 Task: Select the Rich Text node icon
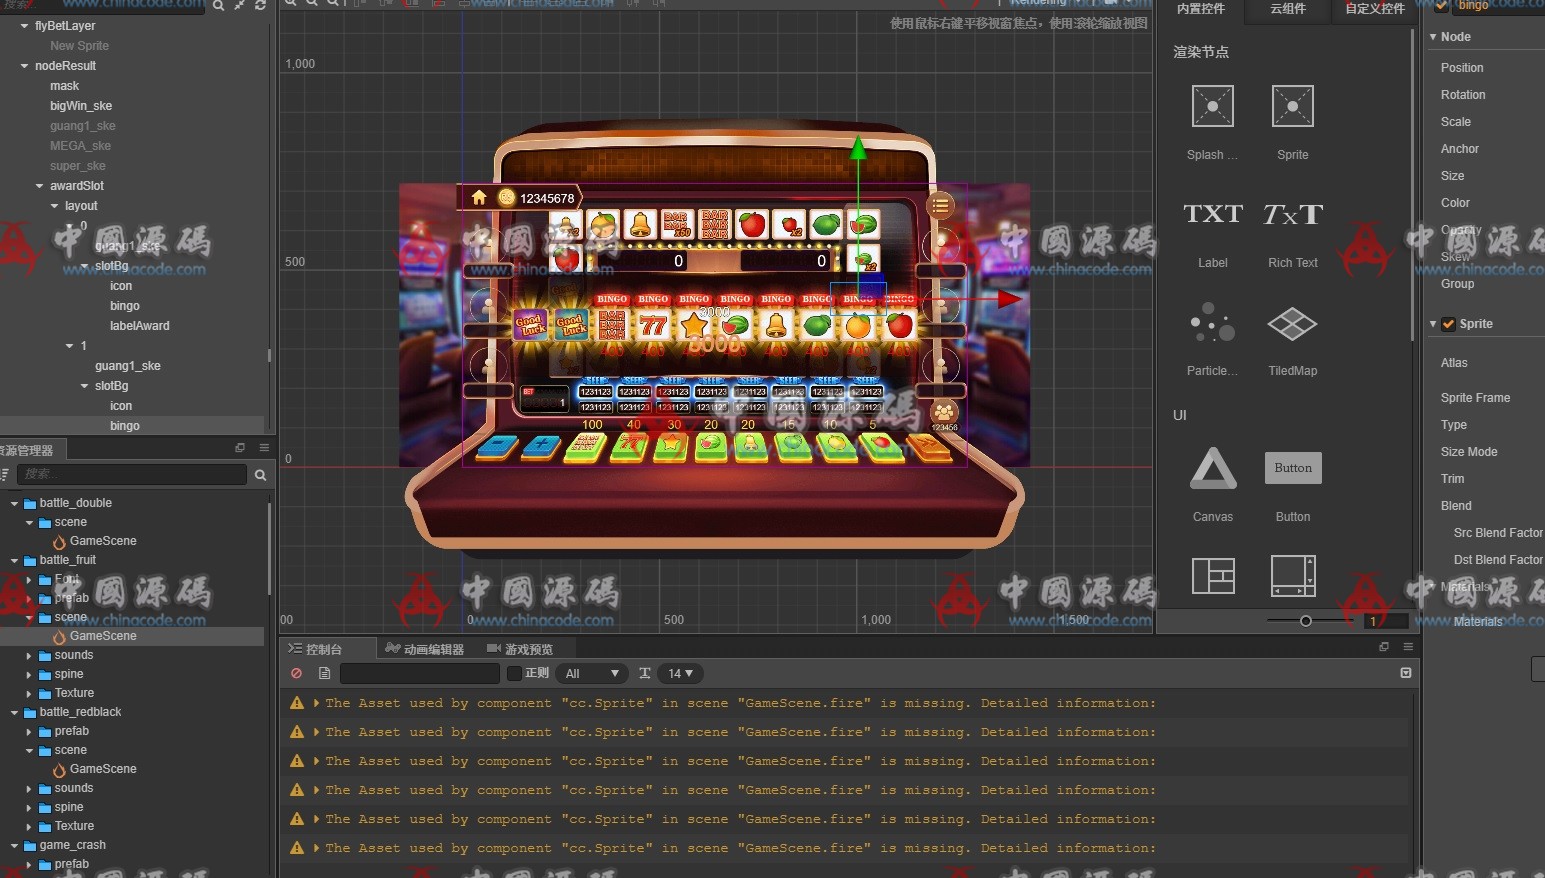click(x=1292, y=215)
